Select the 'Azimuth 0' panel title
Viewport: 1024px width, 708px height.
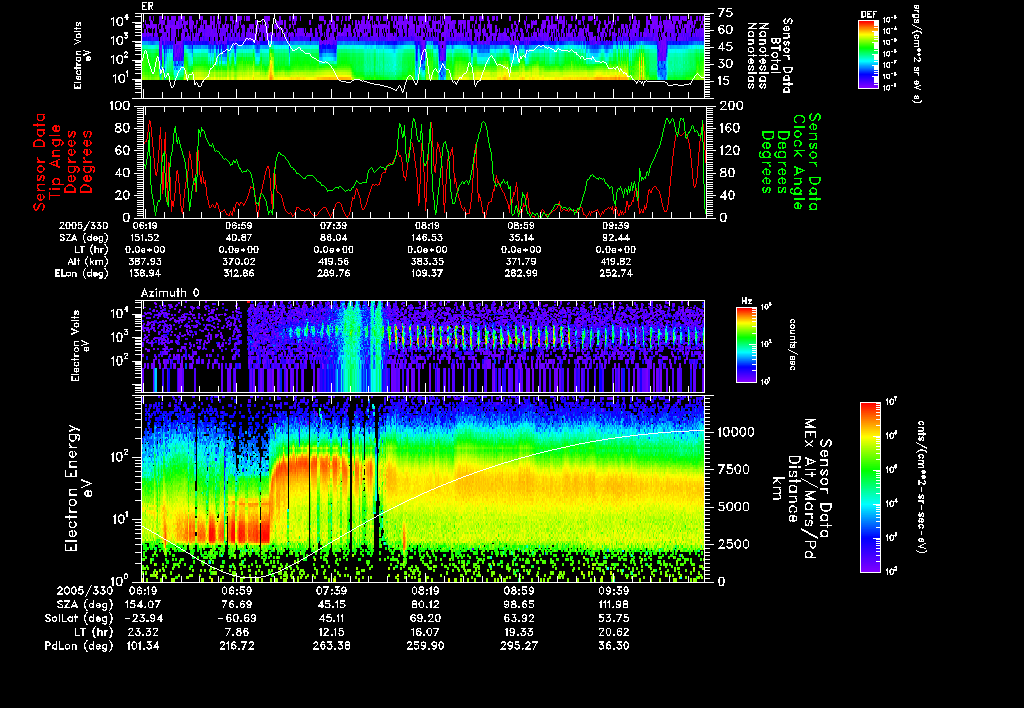(x=170, y=293)
